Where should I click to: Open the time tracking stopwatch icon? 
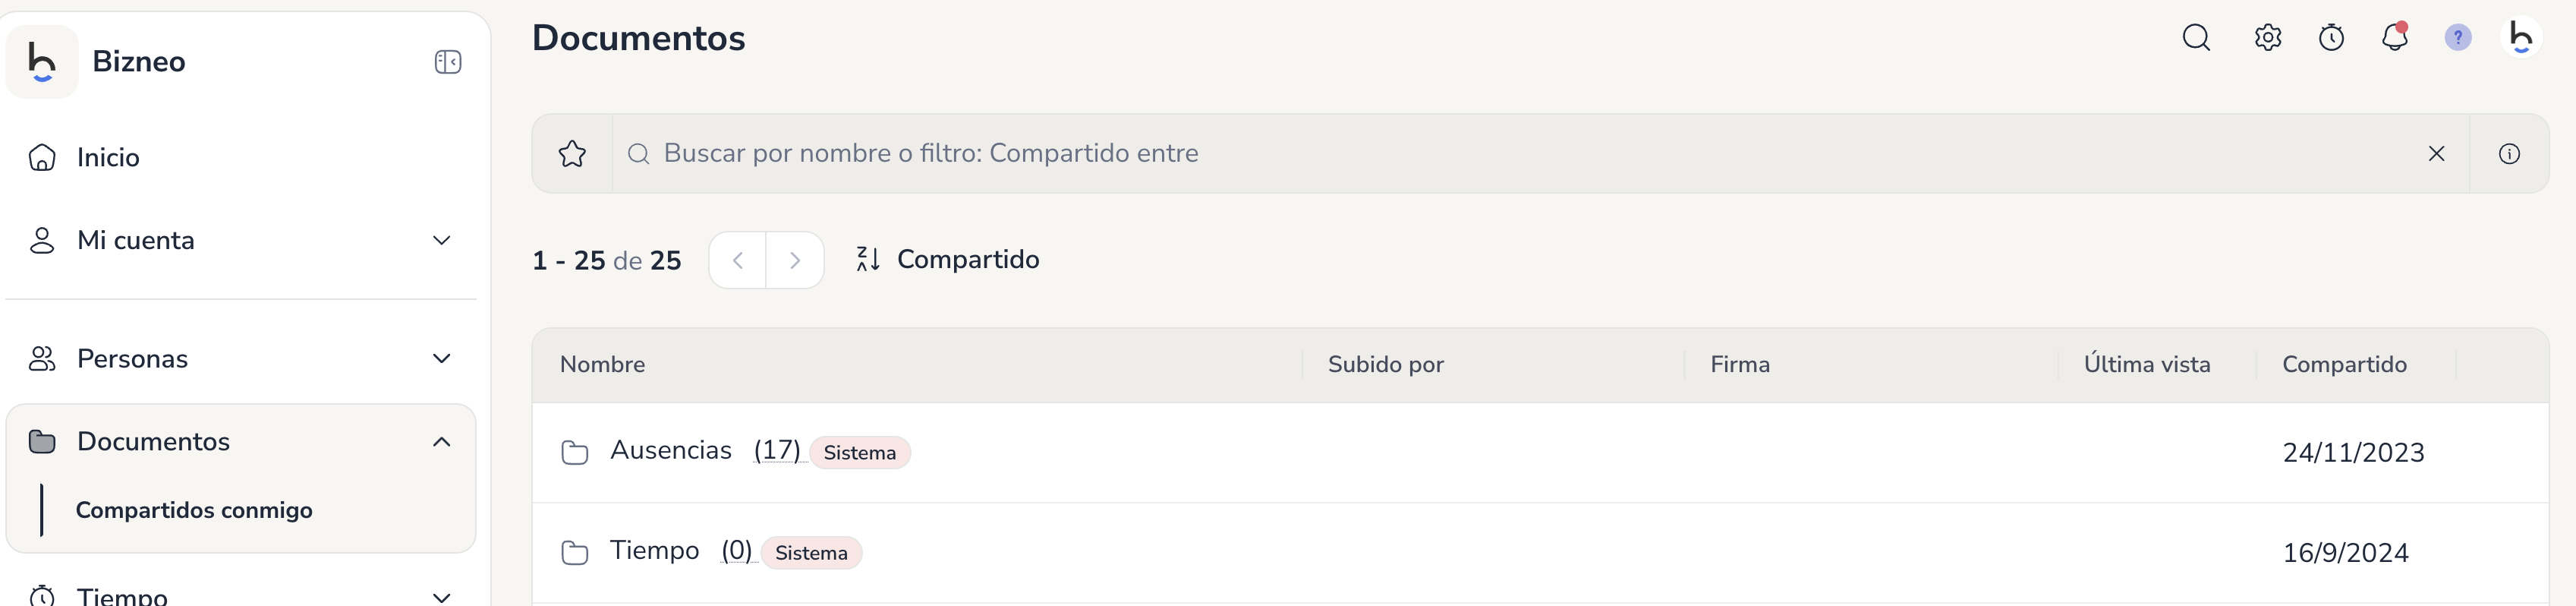coord(2331,38)
